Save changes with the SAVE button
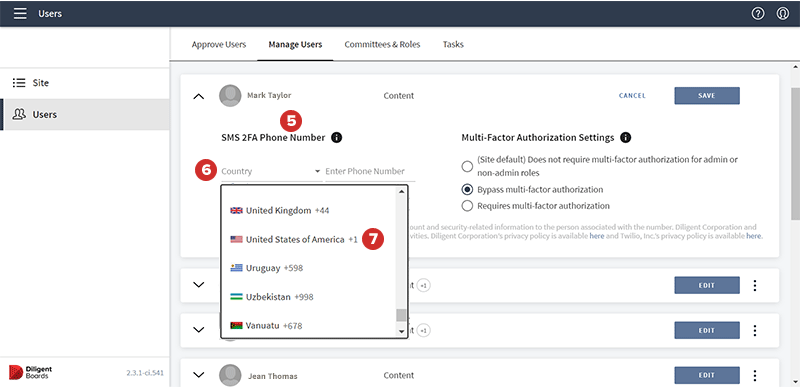 (x=707, y=95)
